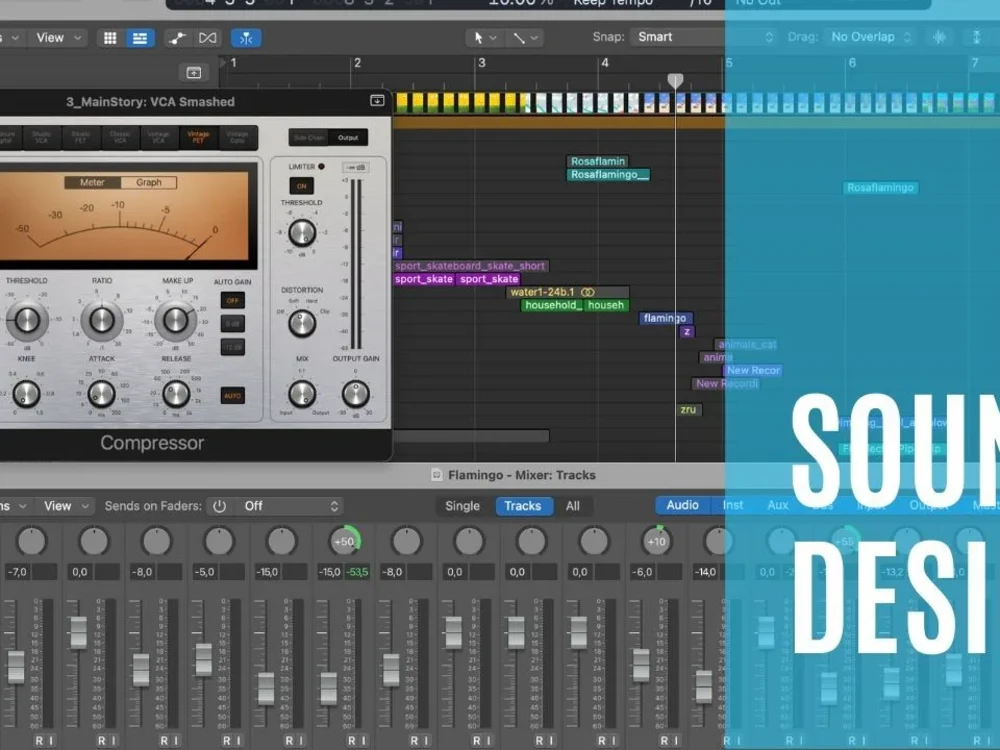Viewport: 1000px width, 750px height.
Task: Click the Limiter indicator LED
Action: (x=321, y=166)
